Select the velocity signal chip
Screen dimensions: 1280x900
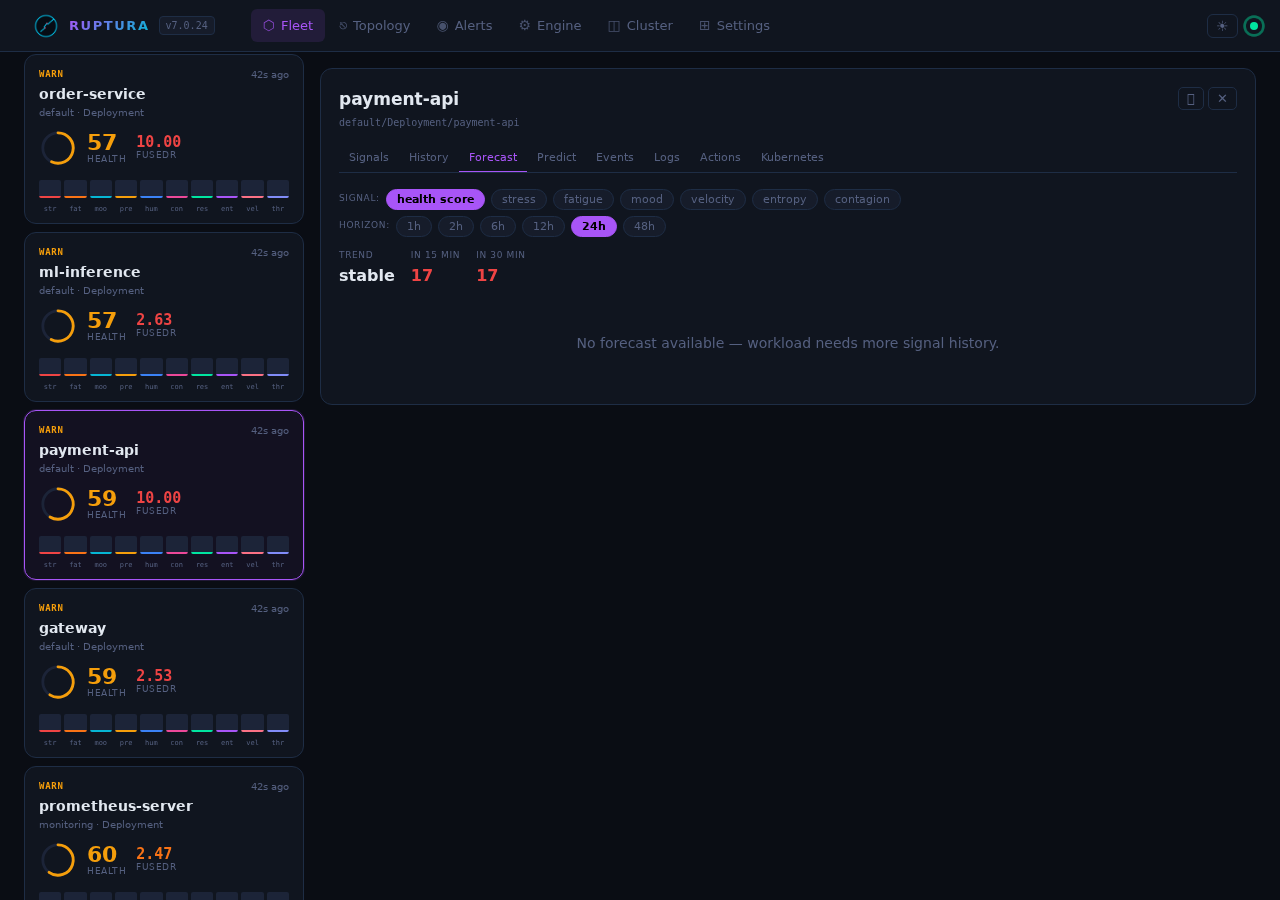click(713, 199)
